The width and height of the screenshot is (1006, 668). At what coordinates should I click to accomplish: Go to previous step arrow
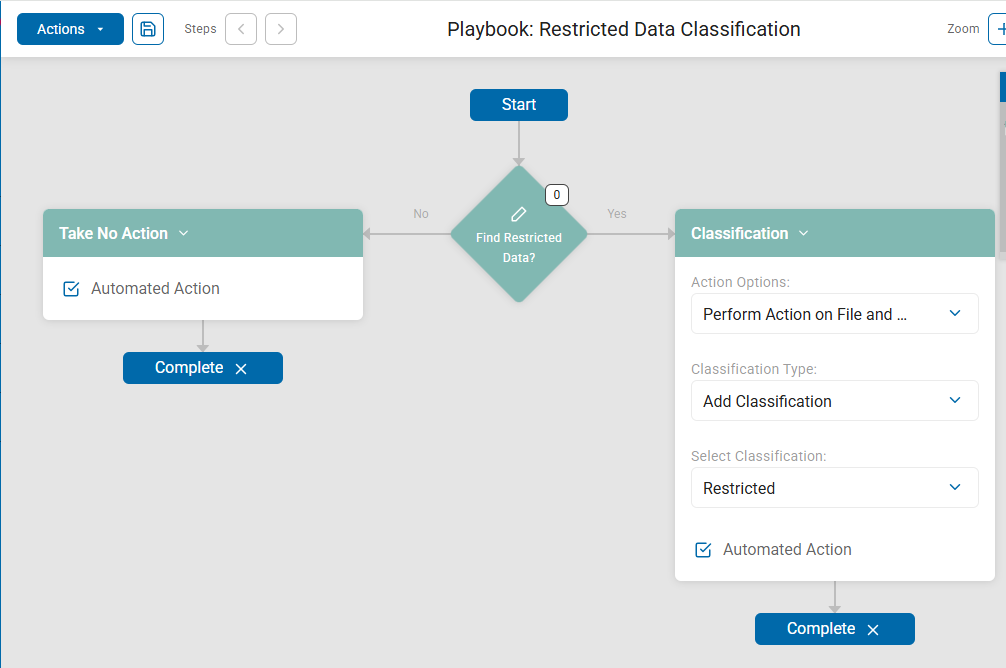pos(241,29)
